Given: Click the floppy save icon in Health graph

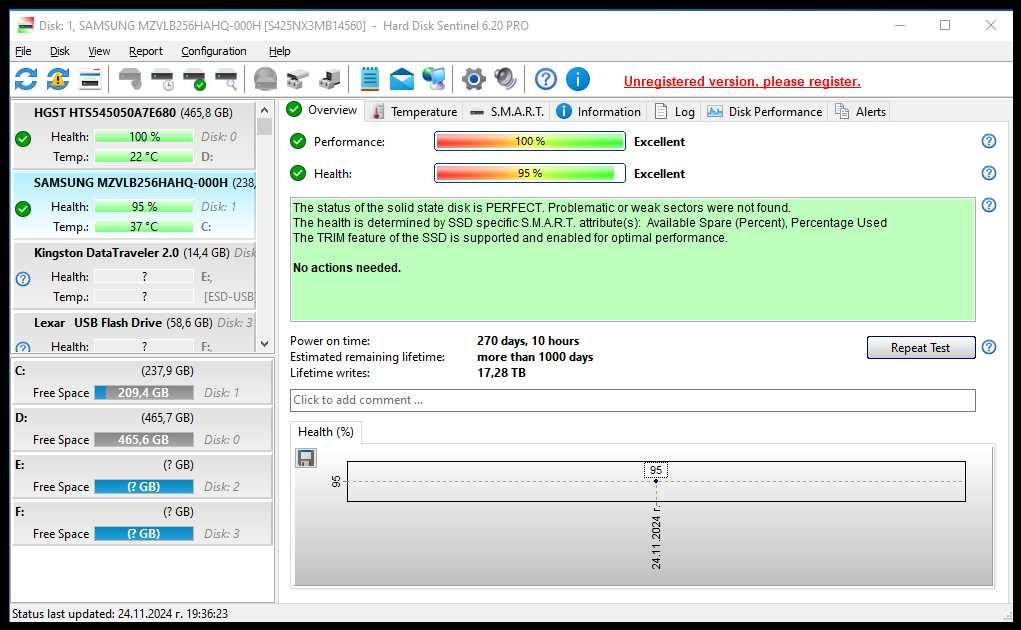Looking at the screenshot, I should click(306, 458).
